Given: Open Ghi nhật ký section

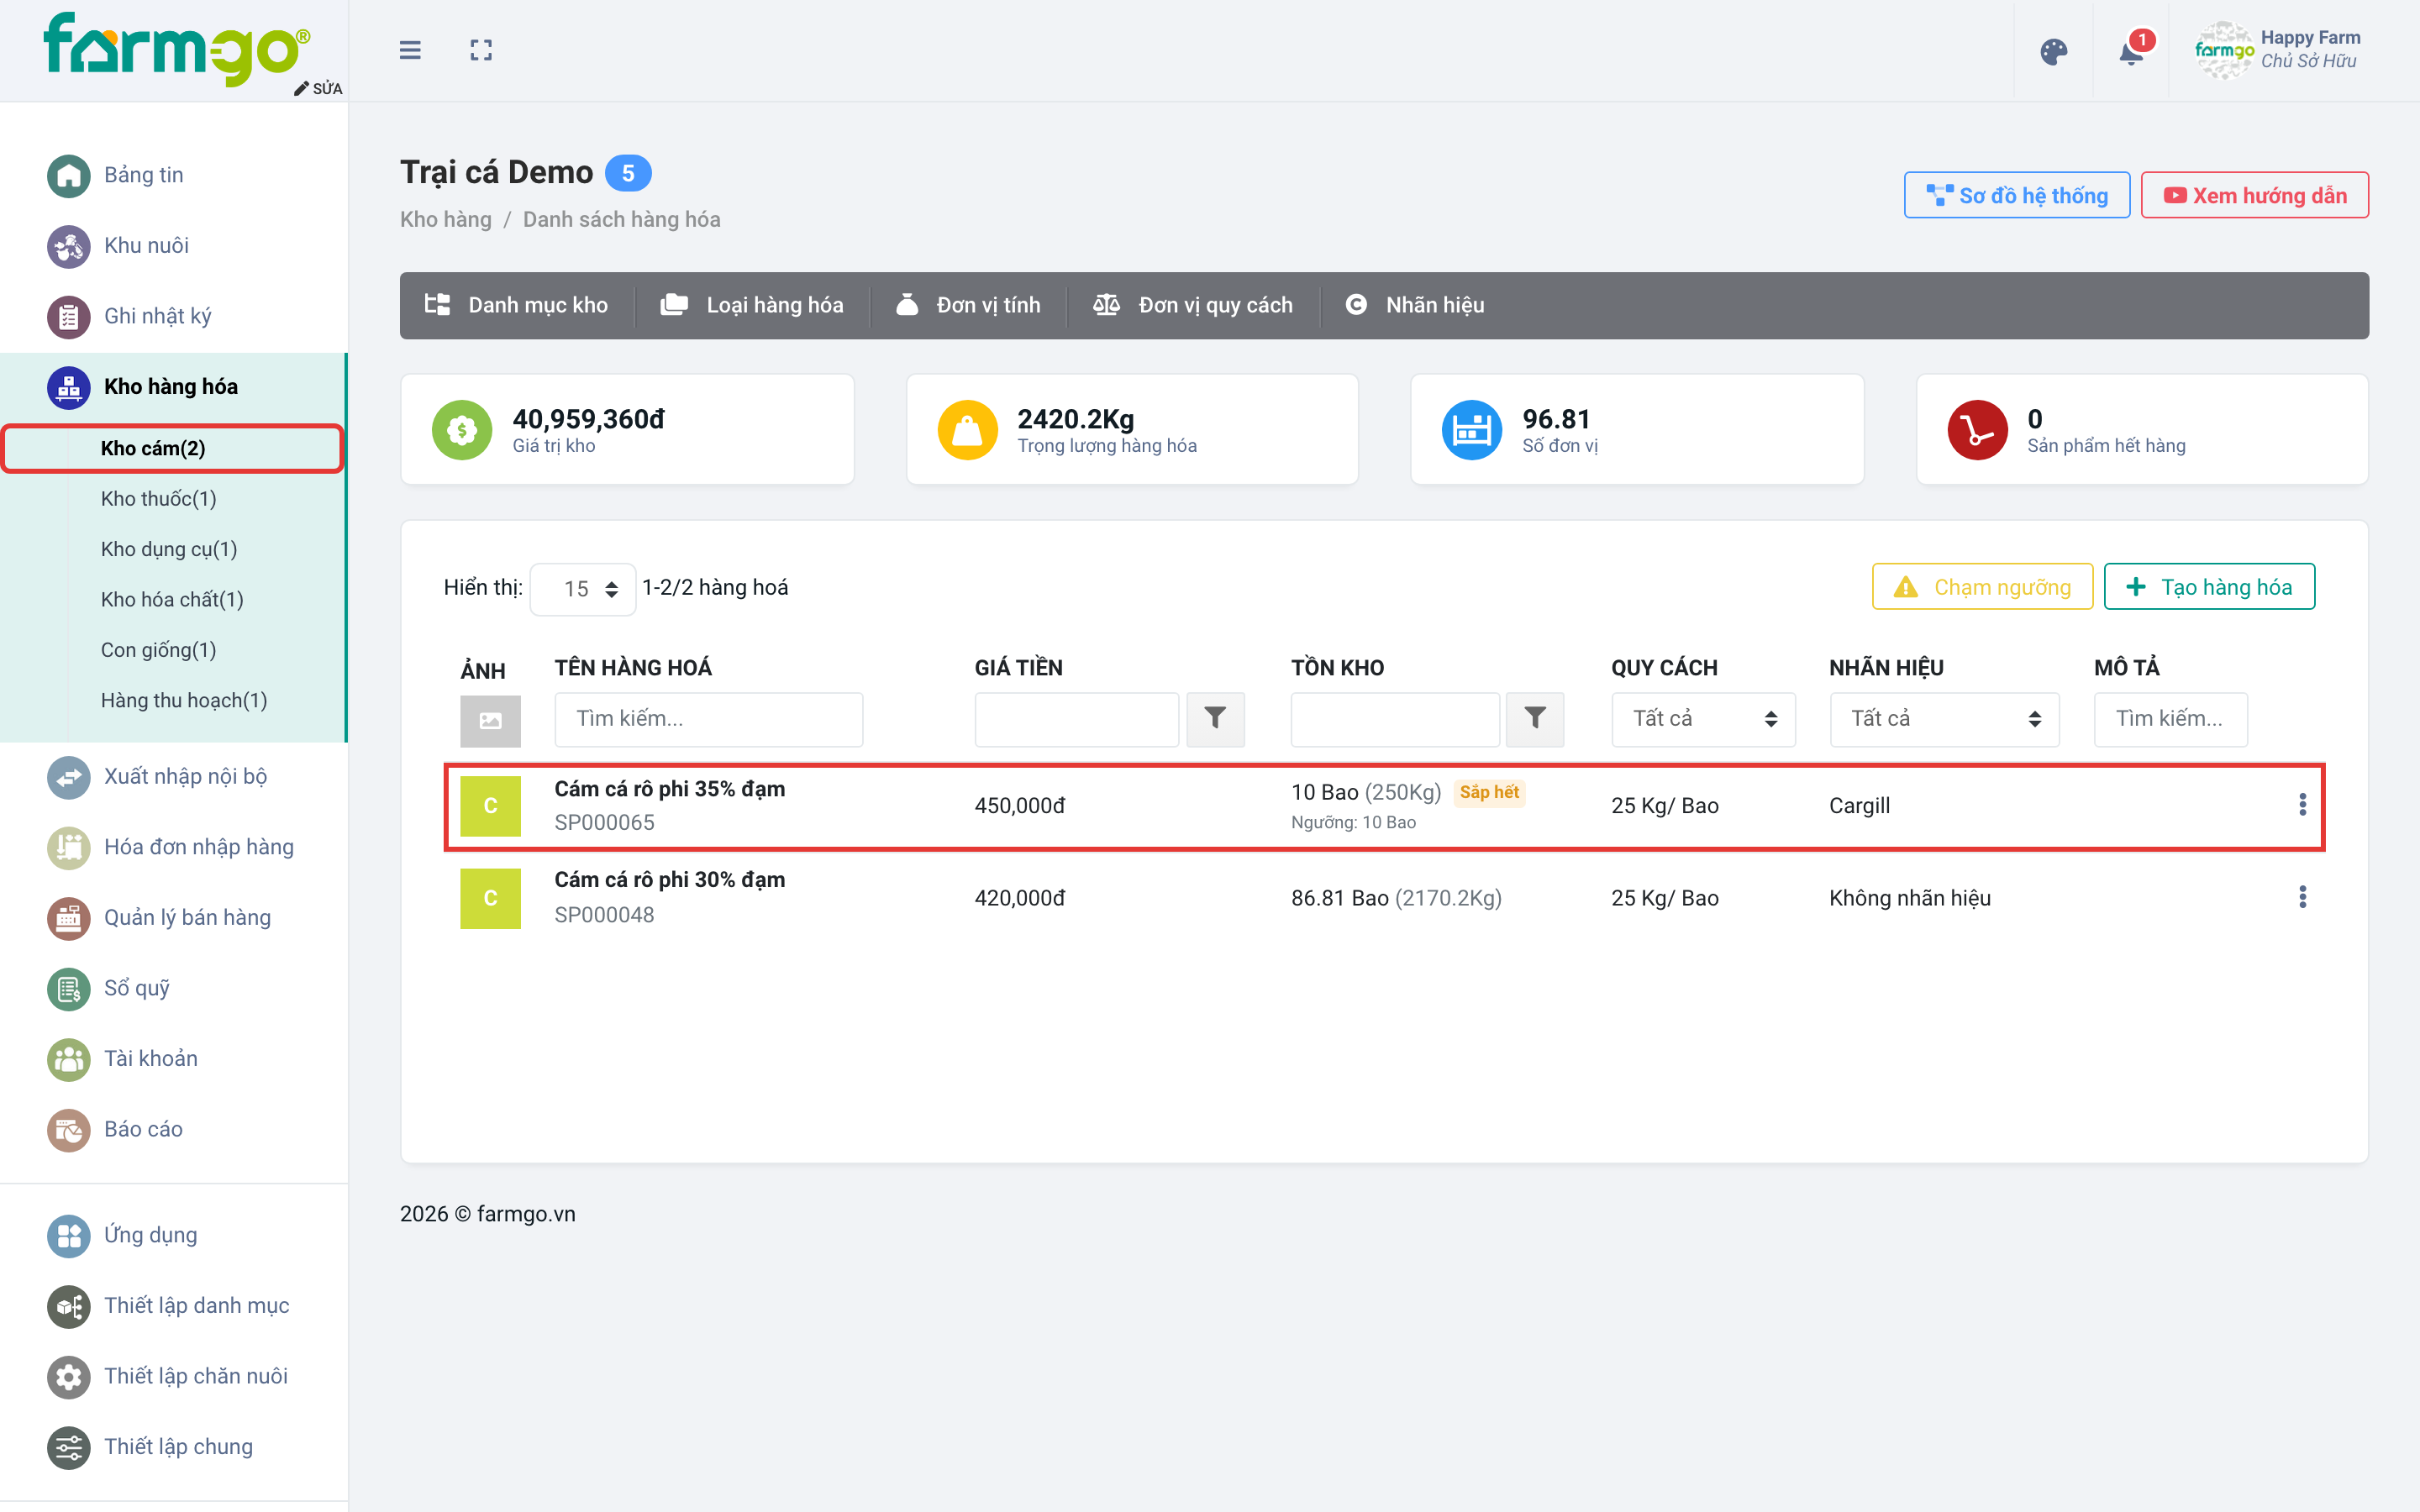Looking at the screenshot, I should point(129,316).
